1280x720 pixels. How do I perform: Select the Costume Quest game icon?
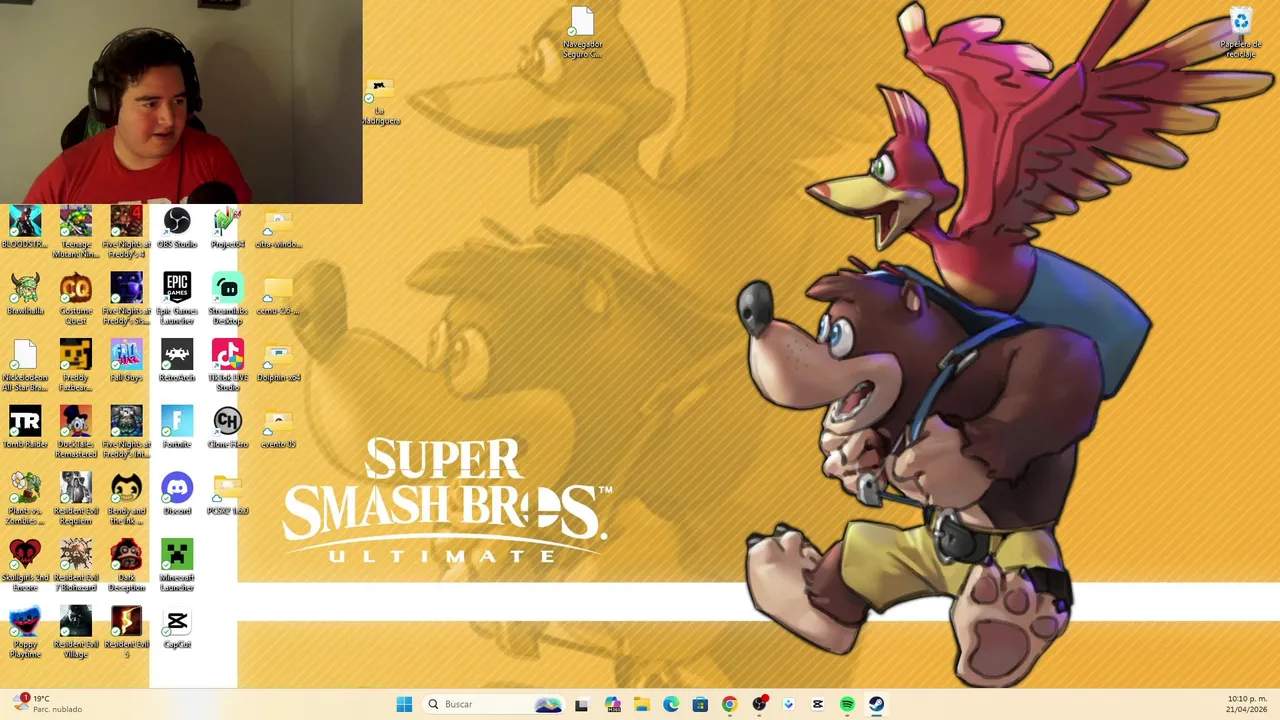76,299
